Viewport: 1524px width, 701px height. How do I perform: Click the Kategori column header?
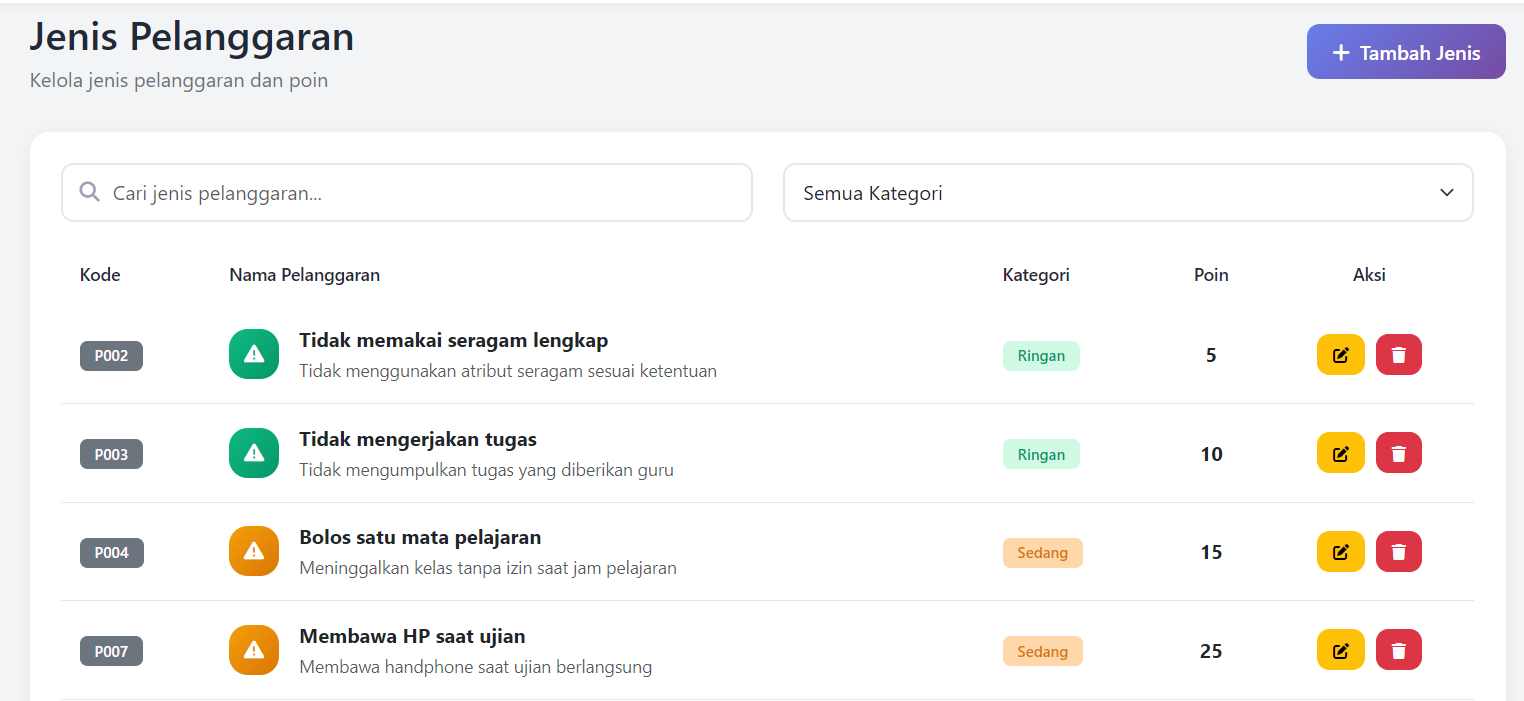click(1036, 275)
